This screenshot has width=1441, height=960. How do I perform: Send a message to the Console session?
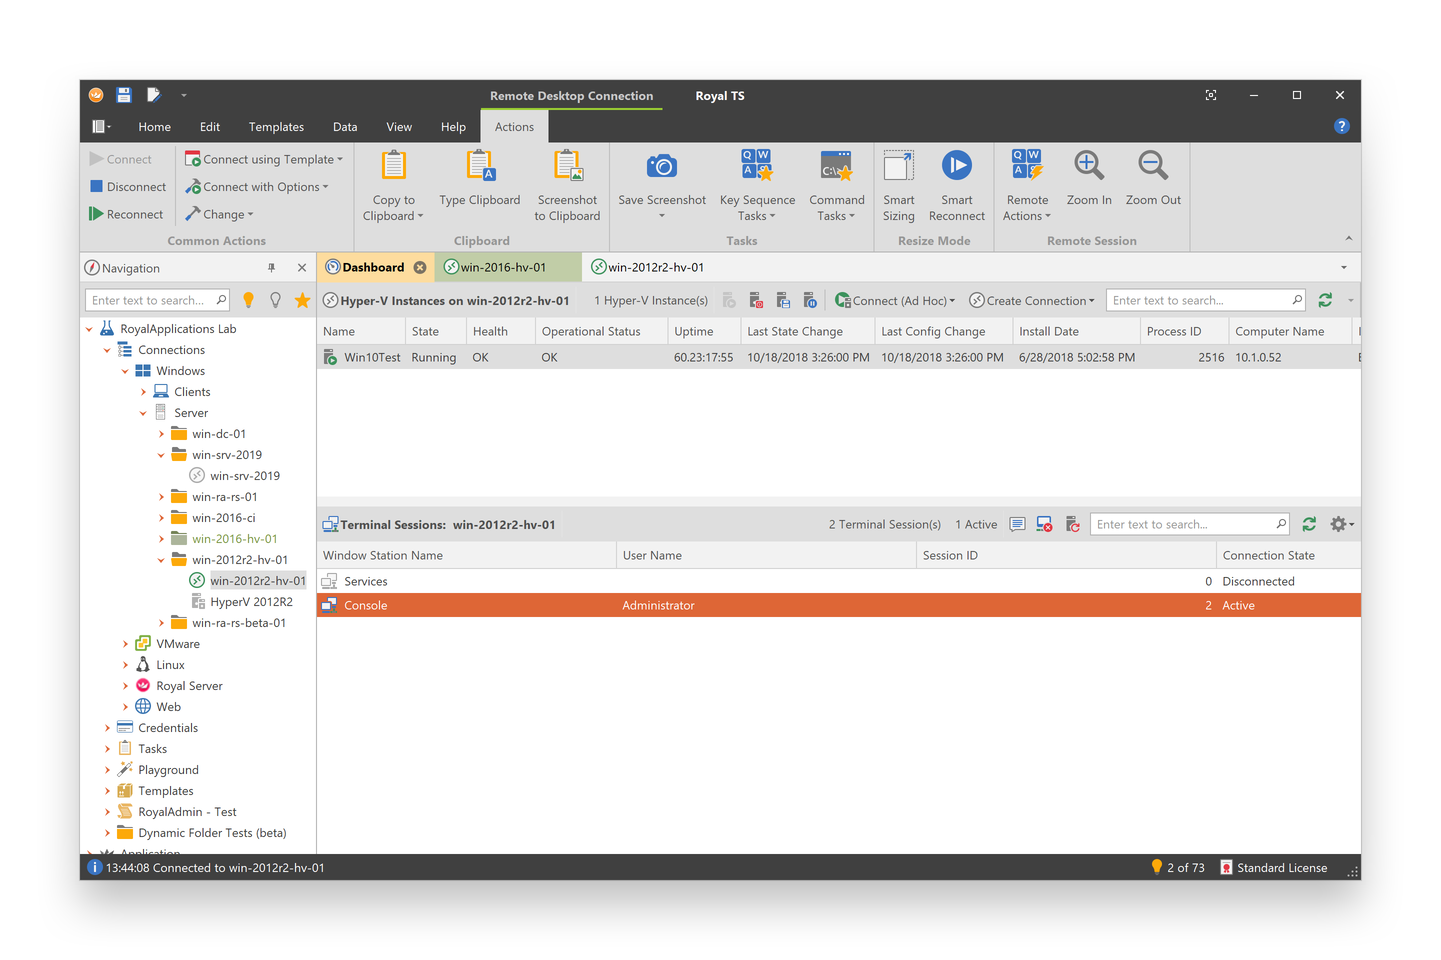(x=1017, y=524)
